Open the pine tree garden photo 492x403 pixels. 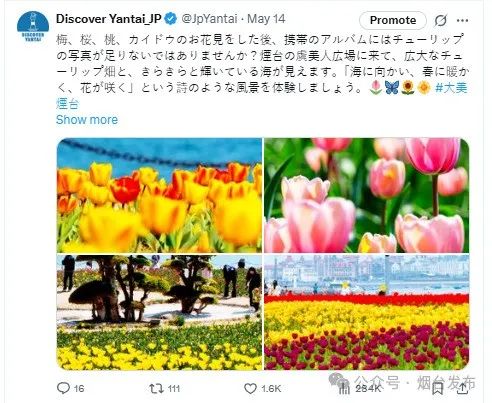(x=159, y=312)
